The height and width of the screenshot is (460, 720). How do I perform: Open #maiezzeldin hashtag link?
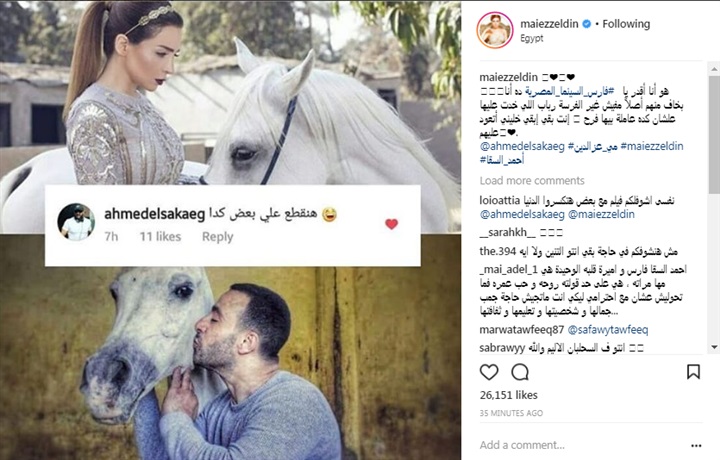(x=652, y=146)
